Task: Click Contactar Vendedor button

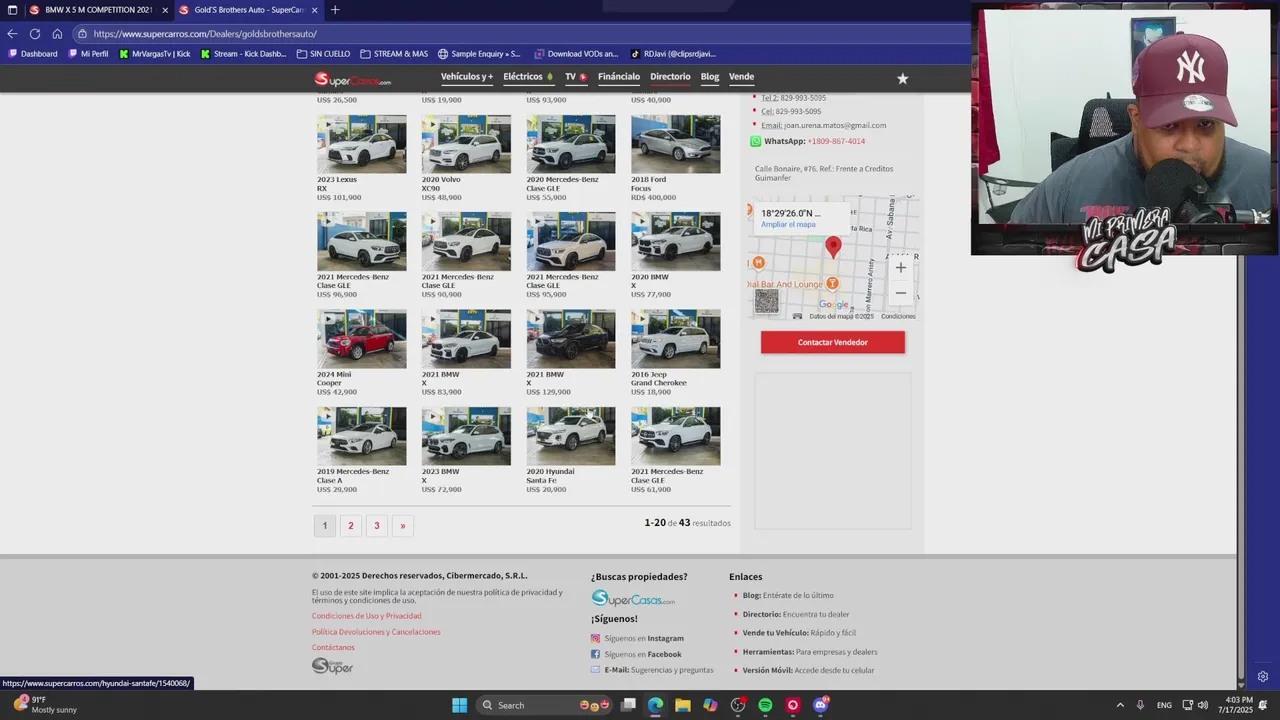Action: pos(833,342)
